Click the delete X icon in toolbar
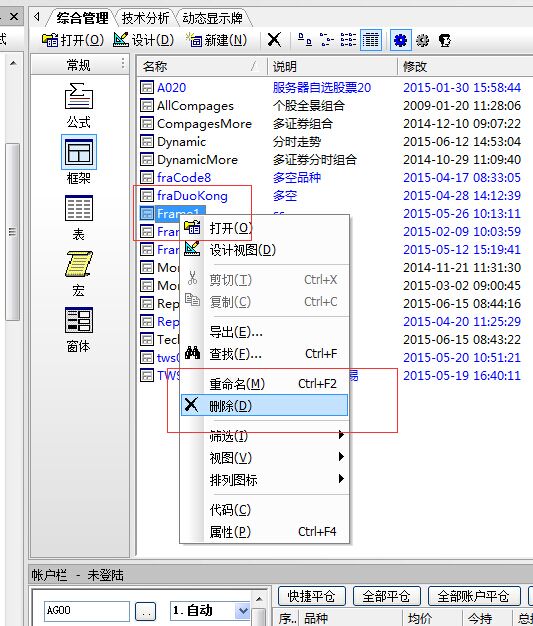The image size is (533, 626). [274, 40]
